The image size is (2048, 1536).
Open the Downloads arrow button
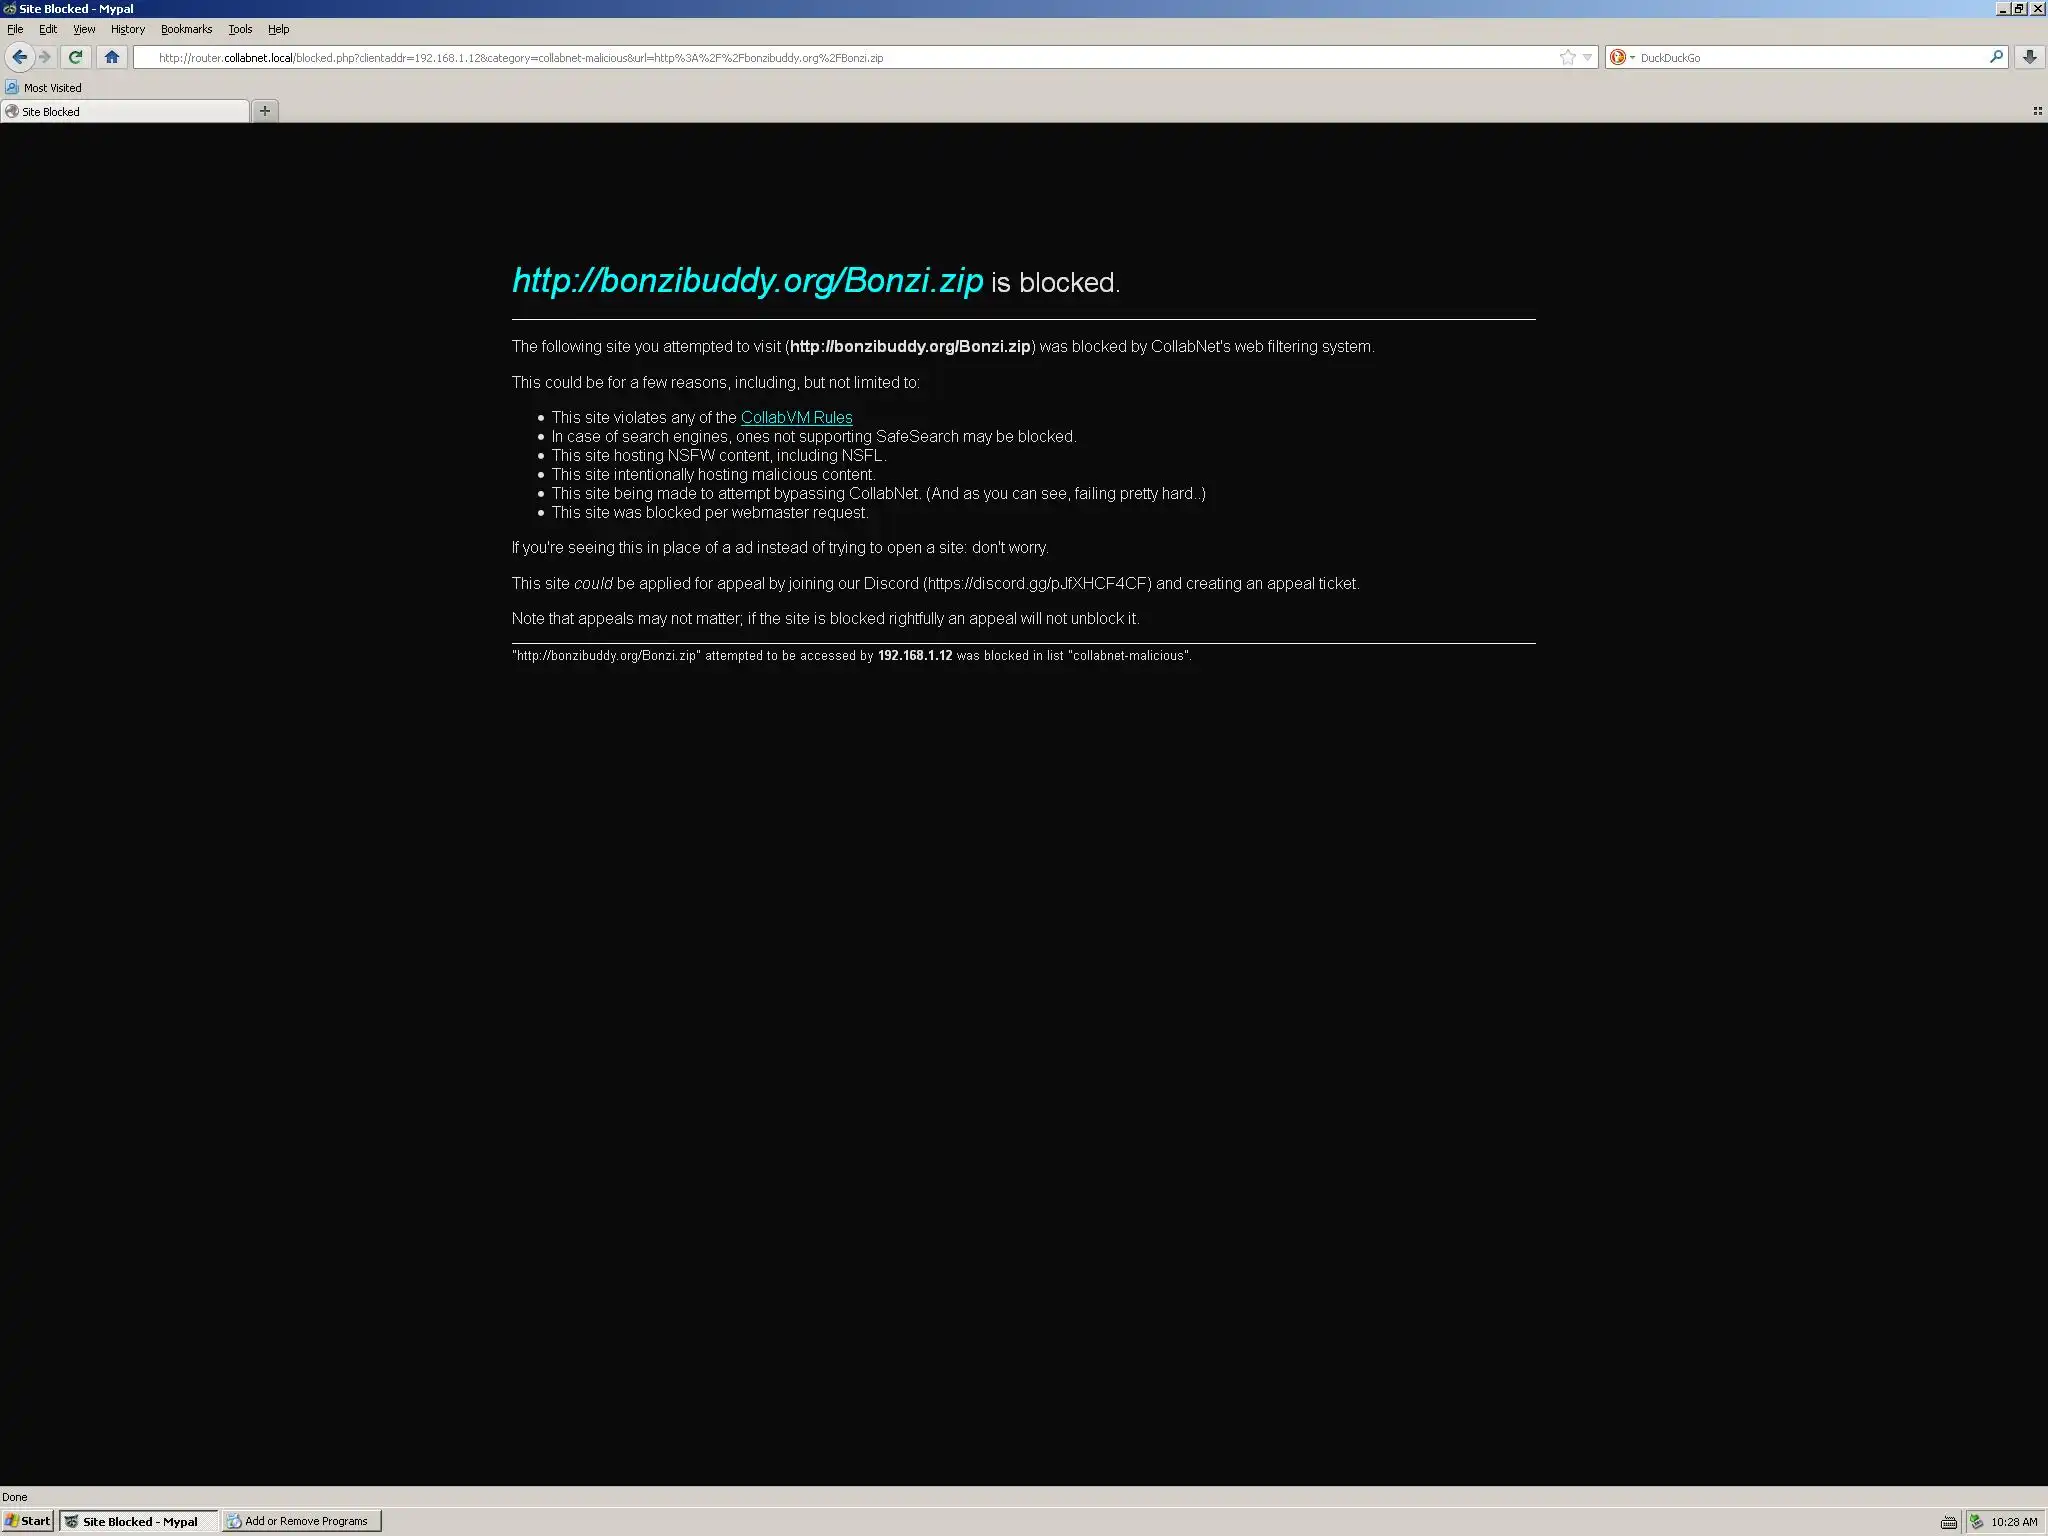pos(2029,57)
